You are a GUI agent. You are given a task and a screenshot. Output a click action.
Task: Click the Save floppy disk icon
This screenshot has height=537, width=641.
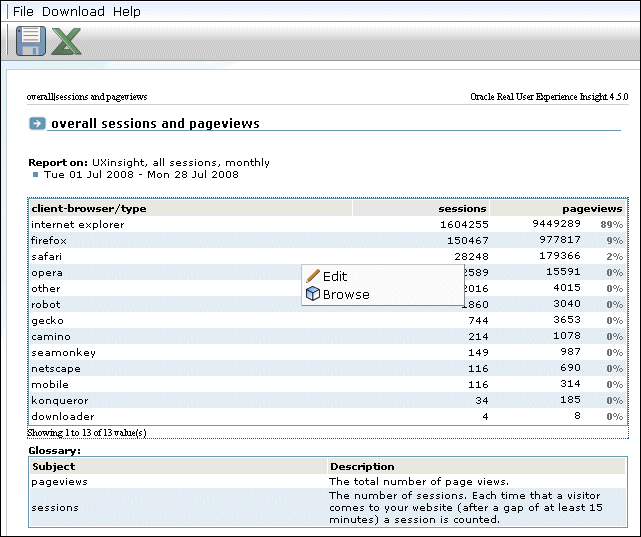tap(31, 41)
